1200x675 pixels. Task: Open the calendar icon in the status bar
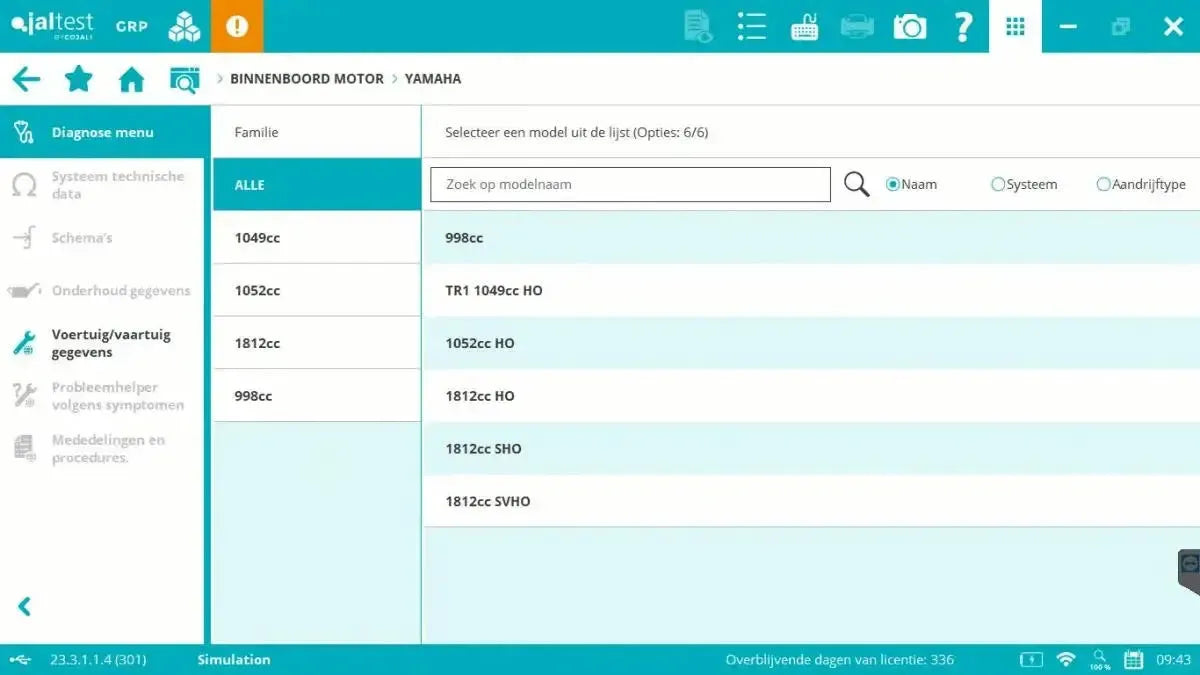click(x=1133, y=659)
